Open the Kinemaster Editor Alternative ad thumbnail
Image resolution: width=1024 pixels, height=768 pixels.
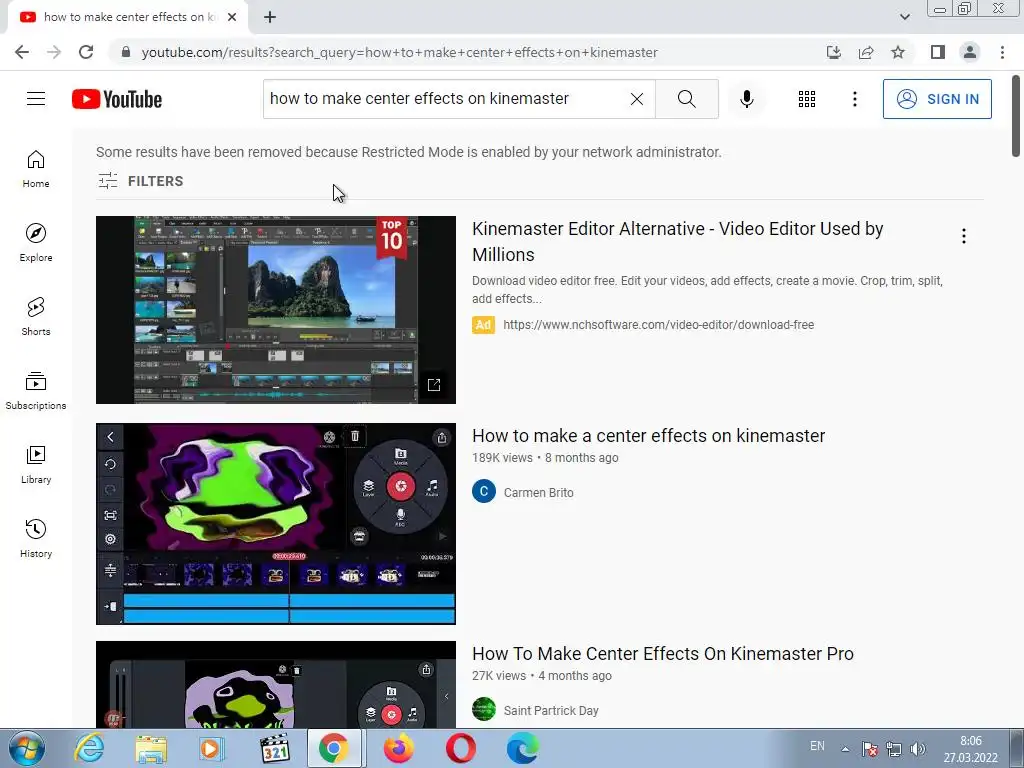tap(276, 310)
